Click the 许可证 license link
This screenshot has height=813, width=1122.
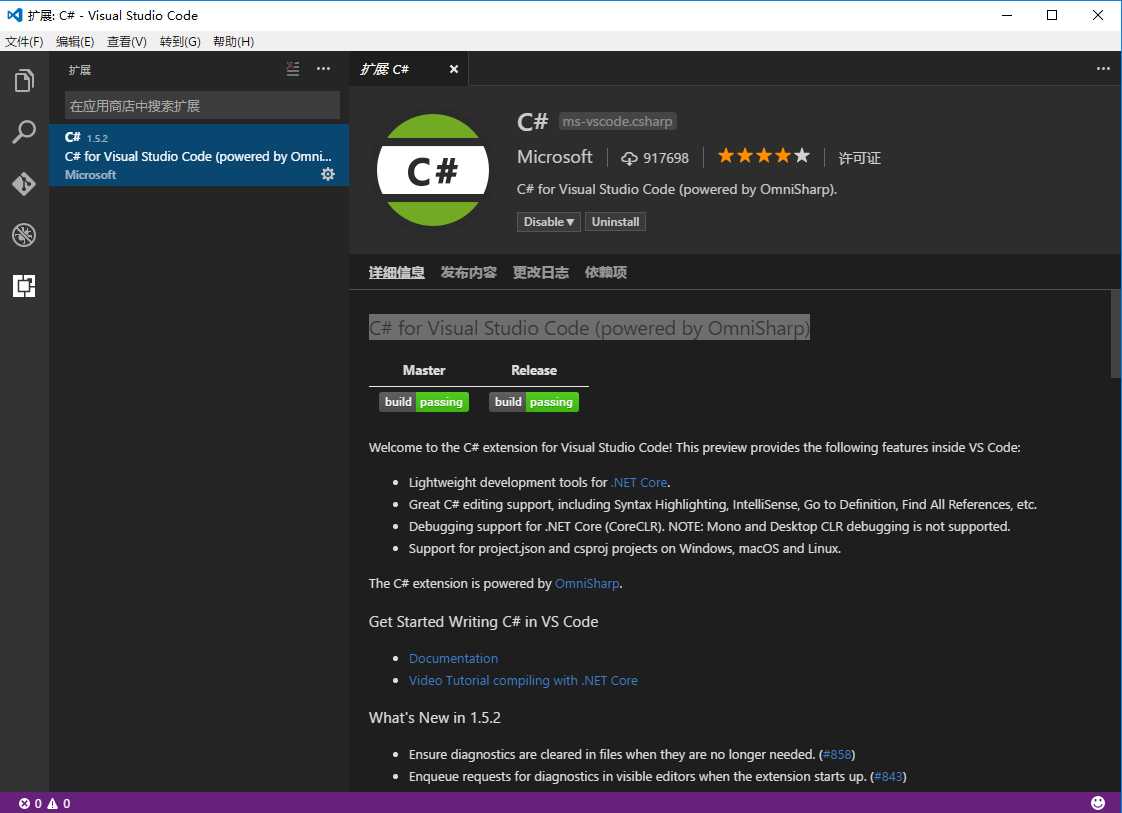[x=859, y=158]
